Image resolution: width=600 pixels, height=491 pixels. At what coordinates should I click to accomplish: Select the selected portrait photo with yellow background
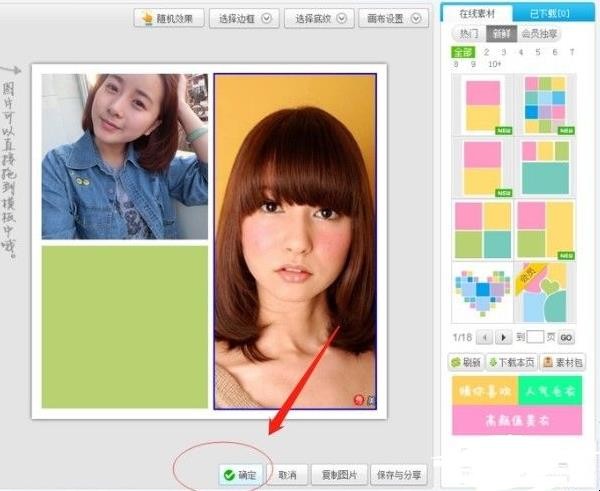pos(295,241)
